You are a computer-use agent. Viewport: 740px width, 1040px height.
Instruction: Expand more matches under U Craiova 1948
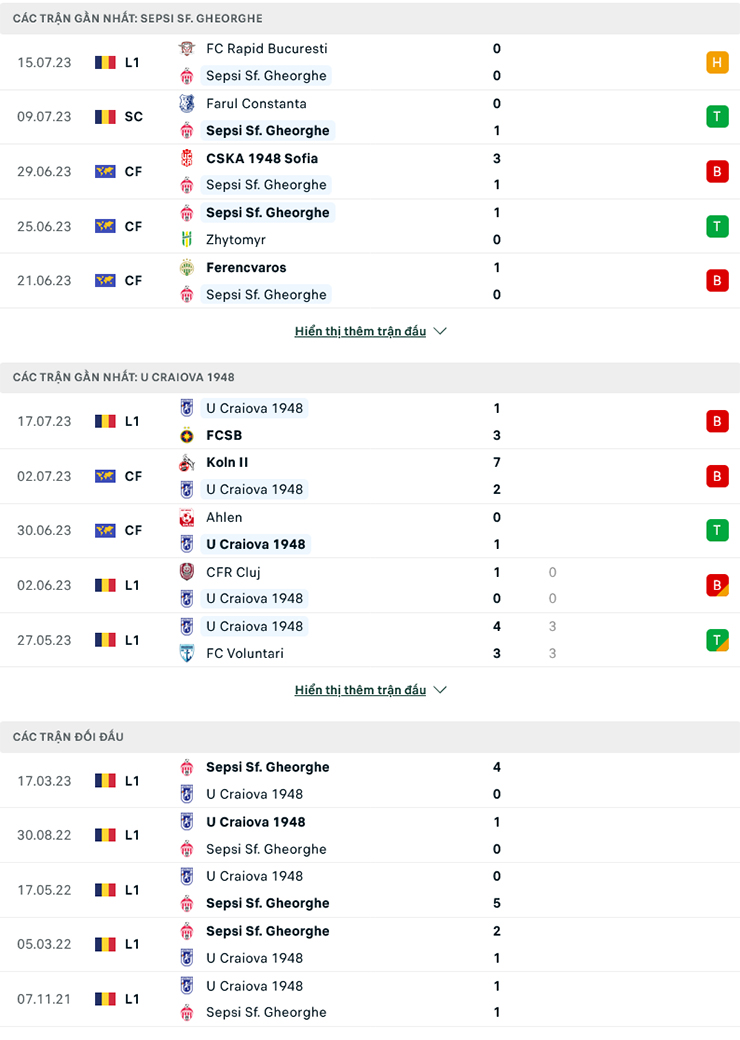370,690
